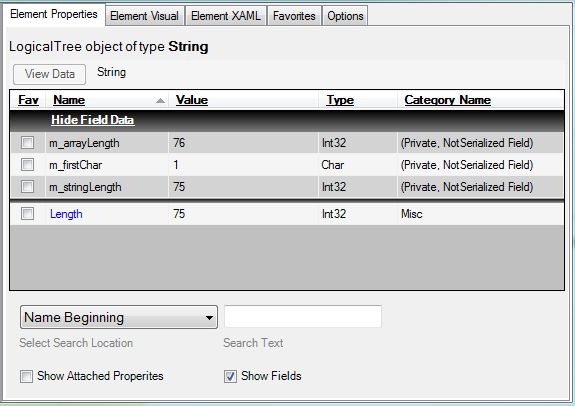Click the Hide Field Data link

92,120
